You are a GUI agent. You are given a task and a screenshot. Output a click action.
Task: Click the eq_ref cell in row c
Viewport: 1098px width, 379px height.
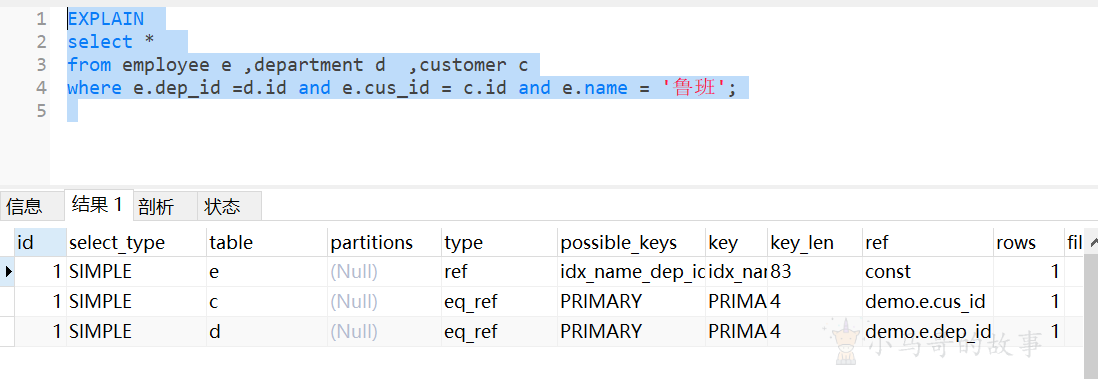[x=499, y=301]
